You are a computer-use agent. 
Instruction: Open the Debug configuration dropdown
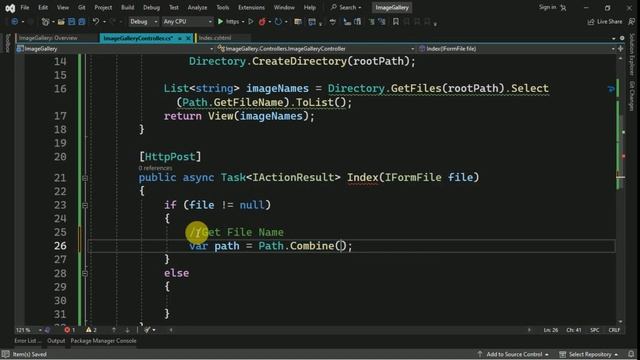pyautogui.click(x=144, y=22)
